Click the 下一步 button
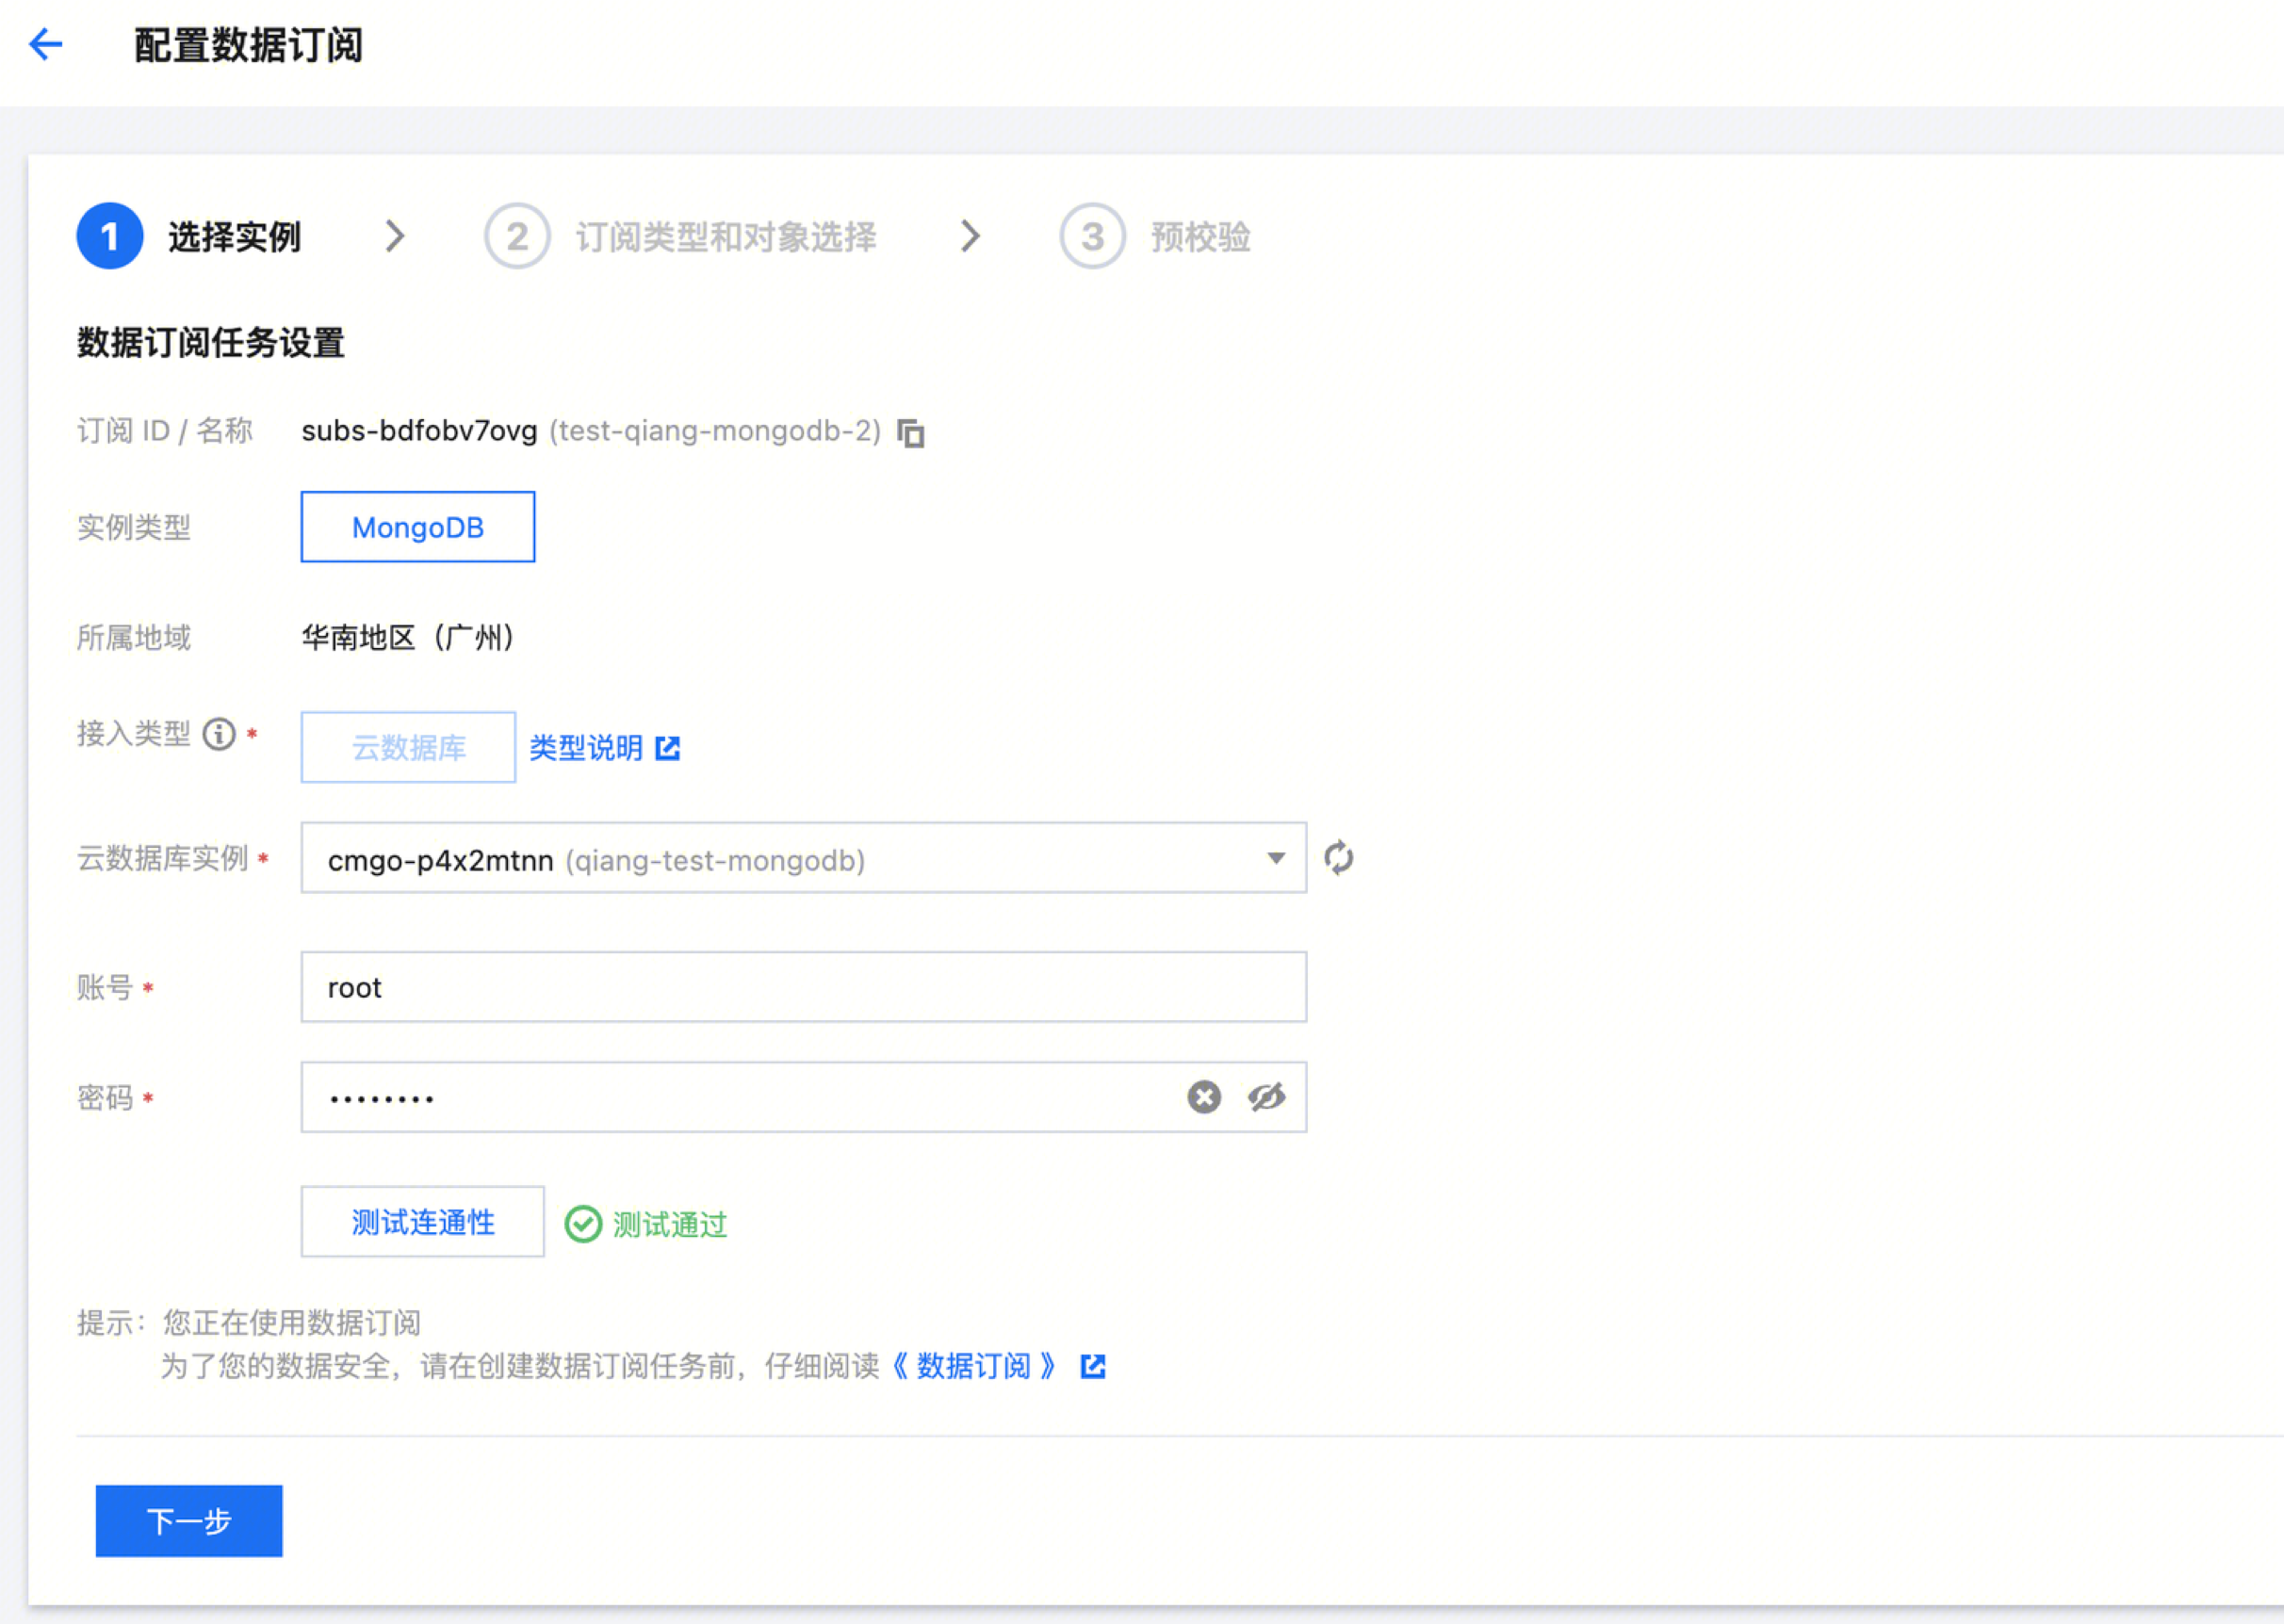The height and width of the screenshot is (1624, 2284). pos(189,1521)
